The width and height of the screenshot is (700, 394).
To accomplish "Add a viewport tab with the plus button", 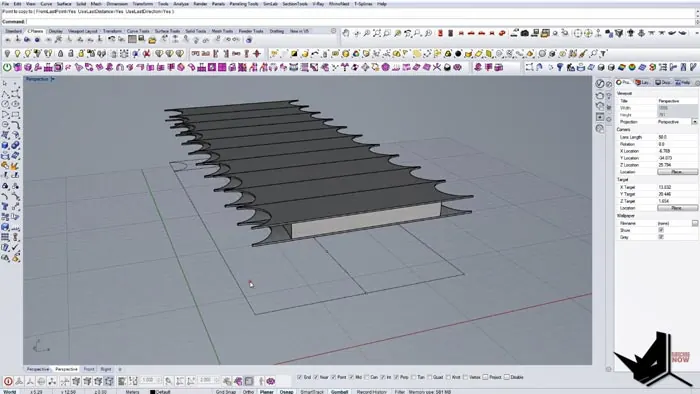I will (x=120, y=369).
